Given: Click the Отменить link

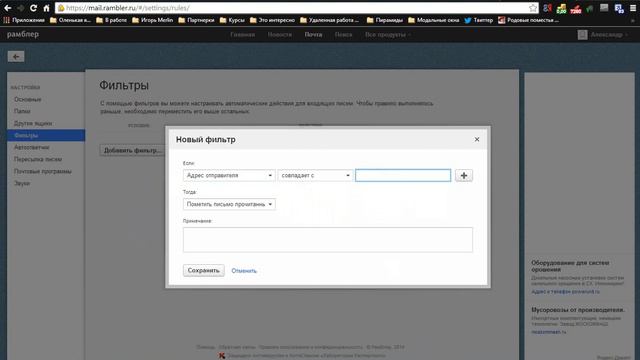Looking at the screenshot, I should [244, 271].
